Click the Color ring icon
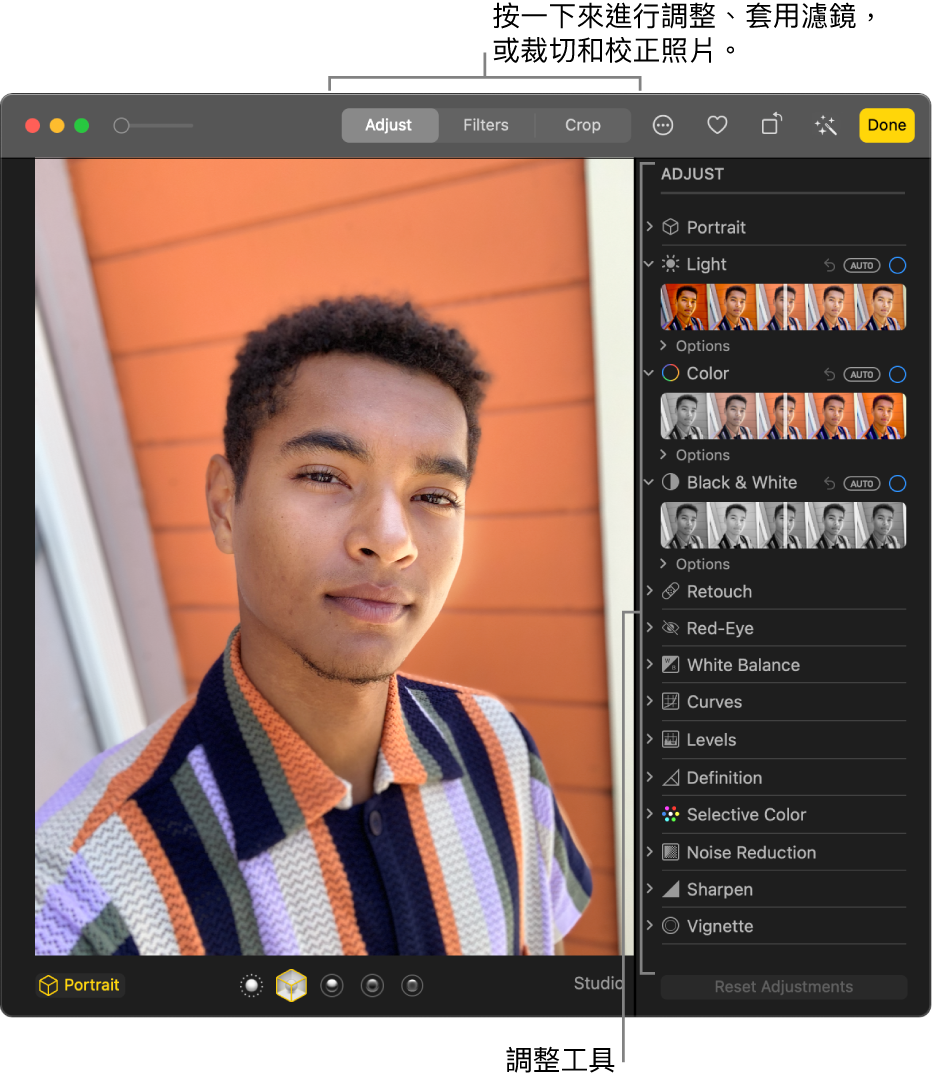The height and width of the screenshot is (1083, 934). point(670,373)
